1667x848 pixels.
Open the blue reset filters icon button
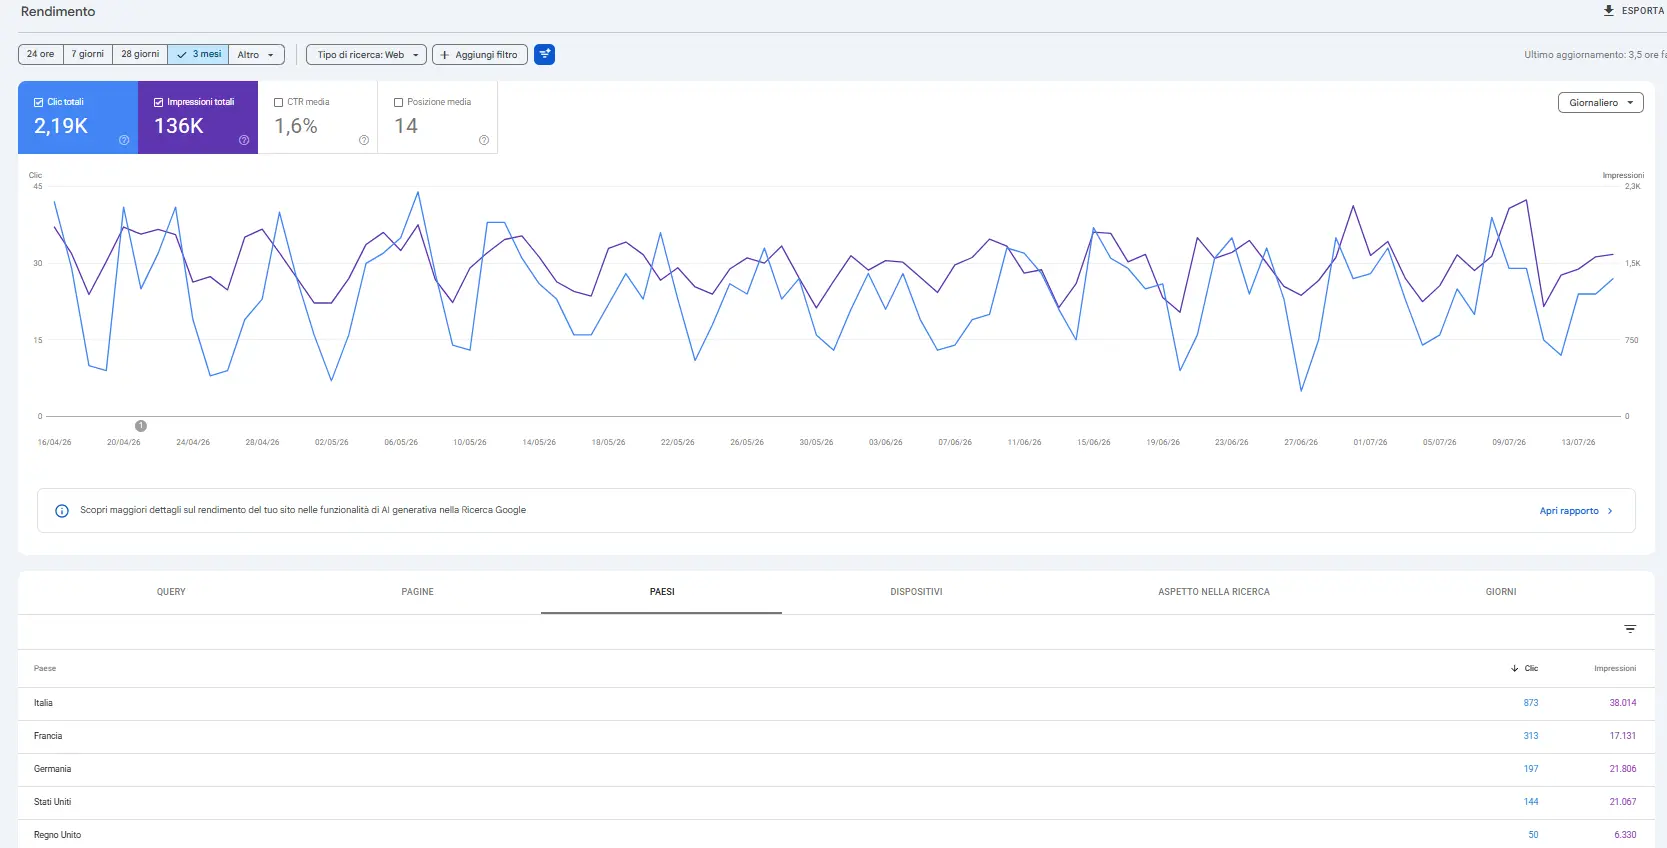point(545,55)
